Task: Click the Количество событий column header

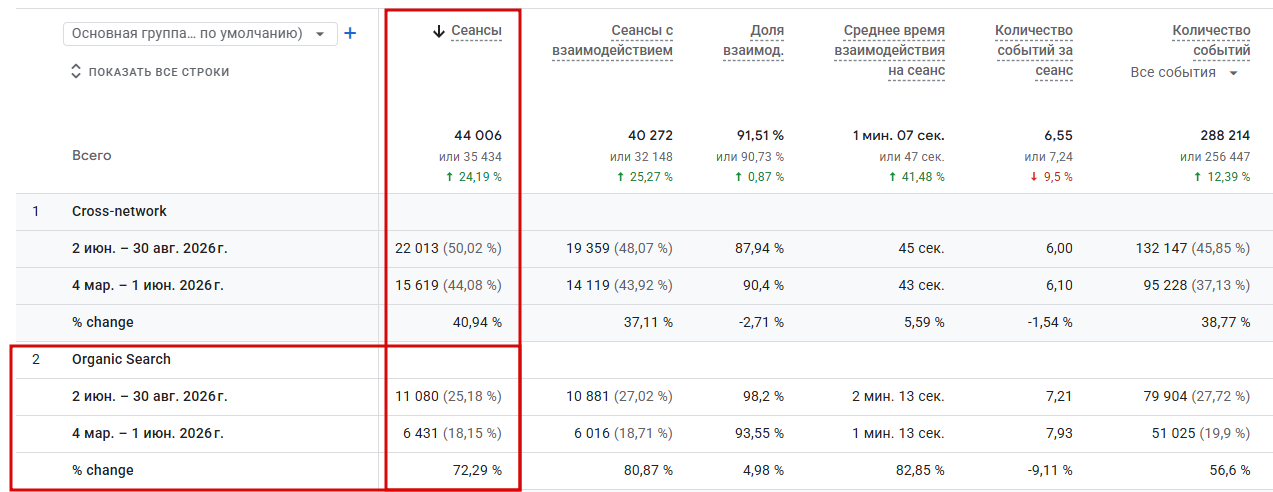Action: 1211,41
